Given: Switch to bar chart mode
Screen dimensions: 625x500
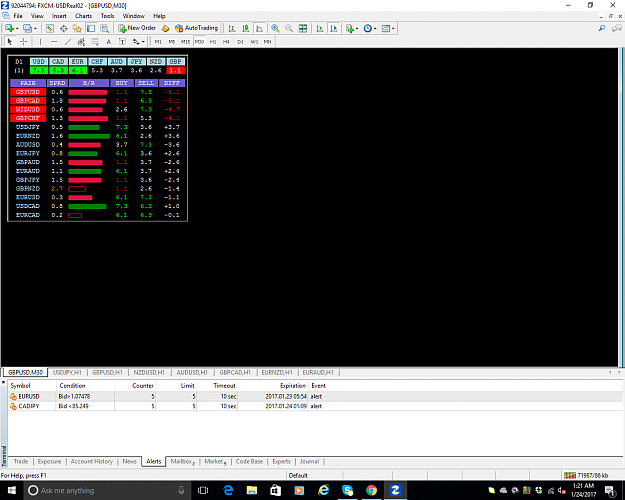Looking at the screenshot, I should point(232,28).
